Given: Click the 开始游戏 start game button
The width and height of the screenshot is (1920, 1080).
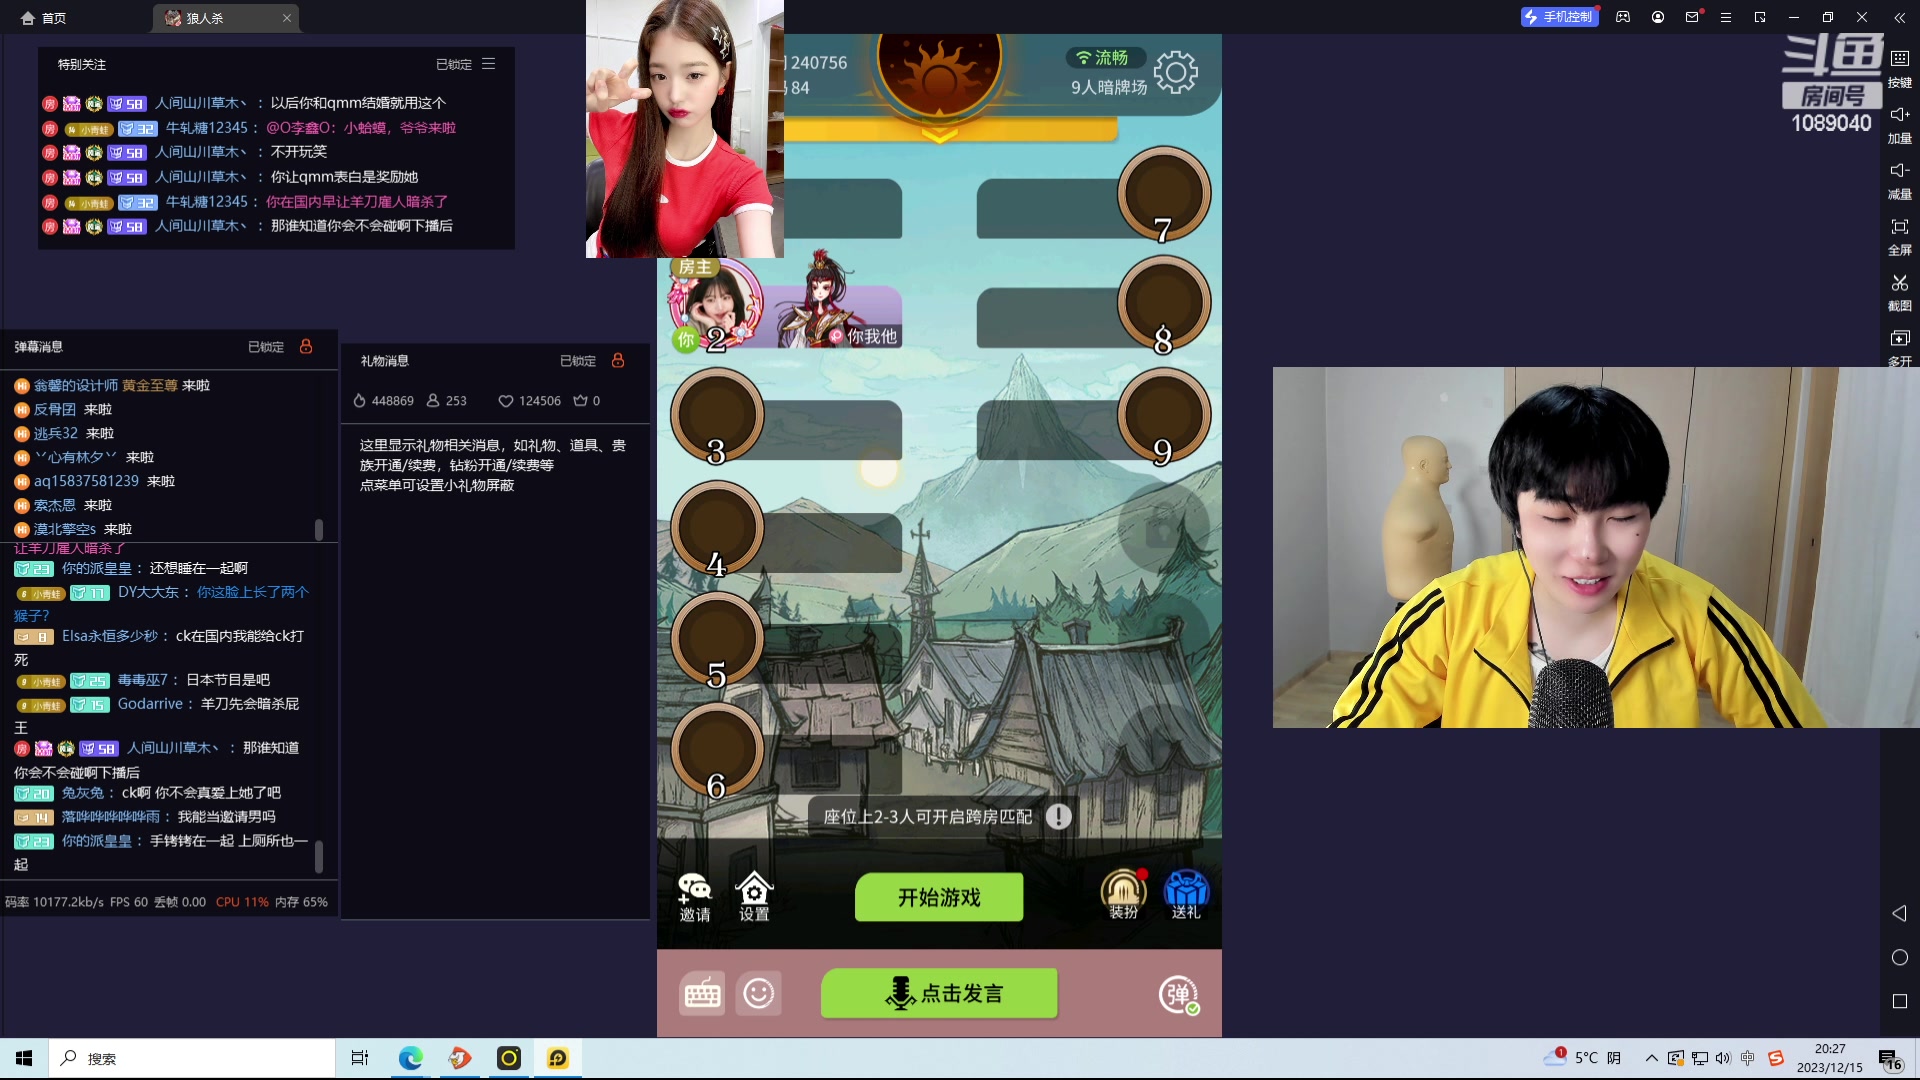Looking at the screenshot, I should click(939, 897).
